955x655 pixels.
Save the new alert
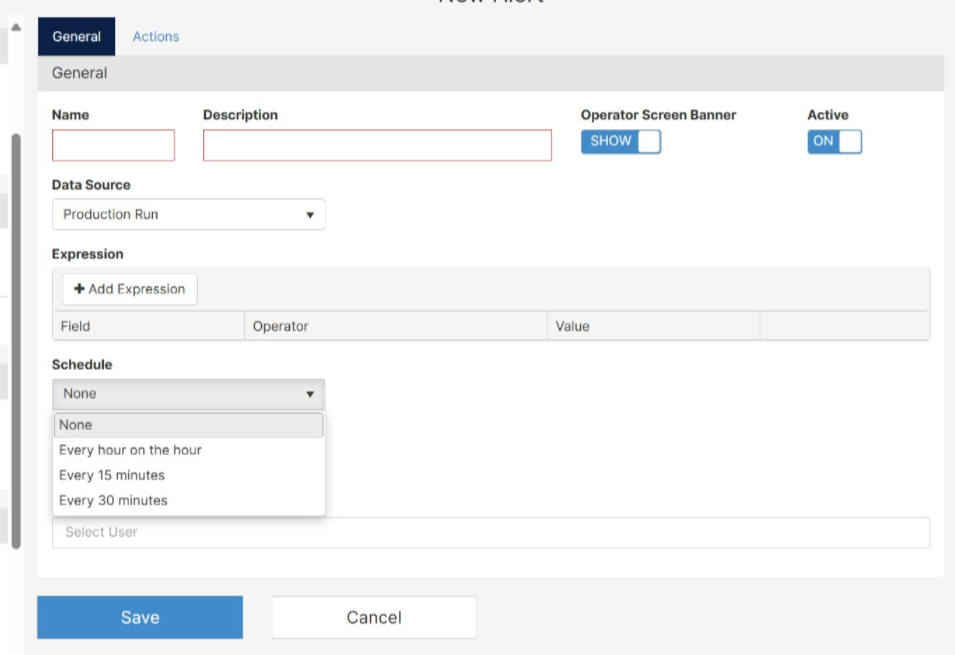[139, 617]
